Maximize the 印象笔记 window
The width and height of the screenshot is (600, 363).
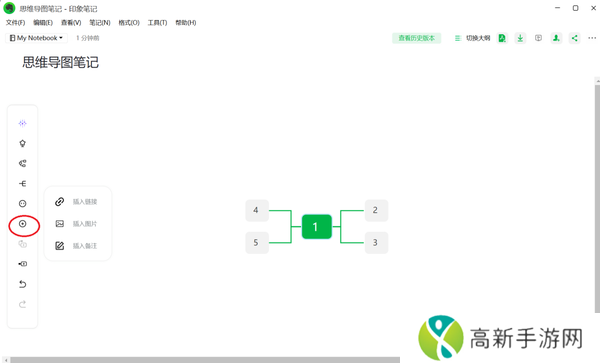coord(576,8)
